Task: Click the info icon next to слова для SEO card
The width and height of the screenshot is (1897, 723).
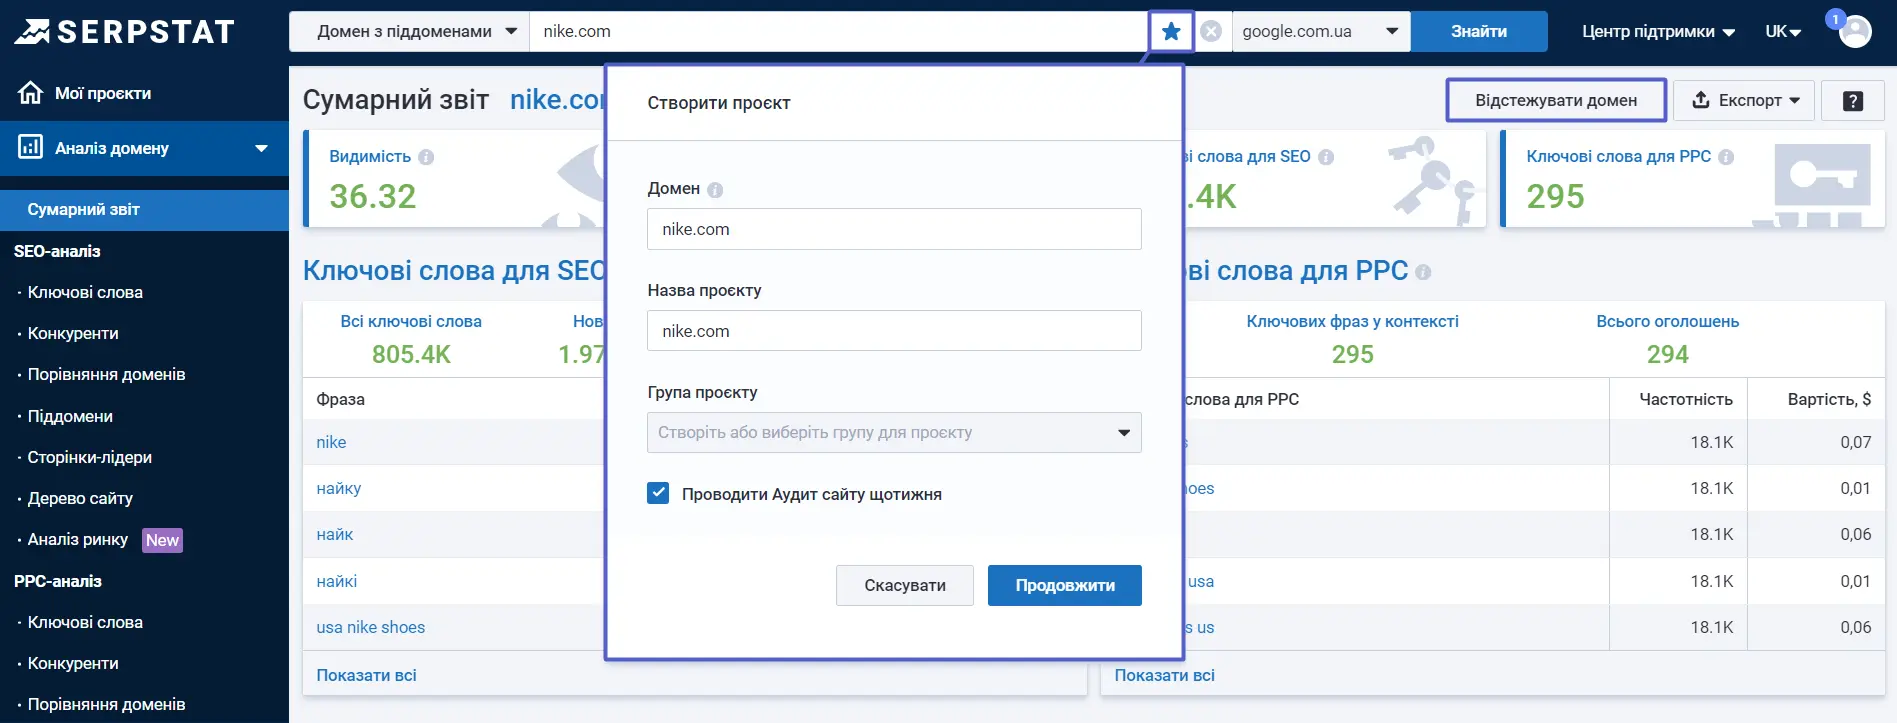Action: pyautogui.click(x=1326, y=157)
